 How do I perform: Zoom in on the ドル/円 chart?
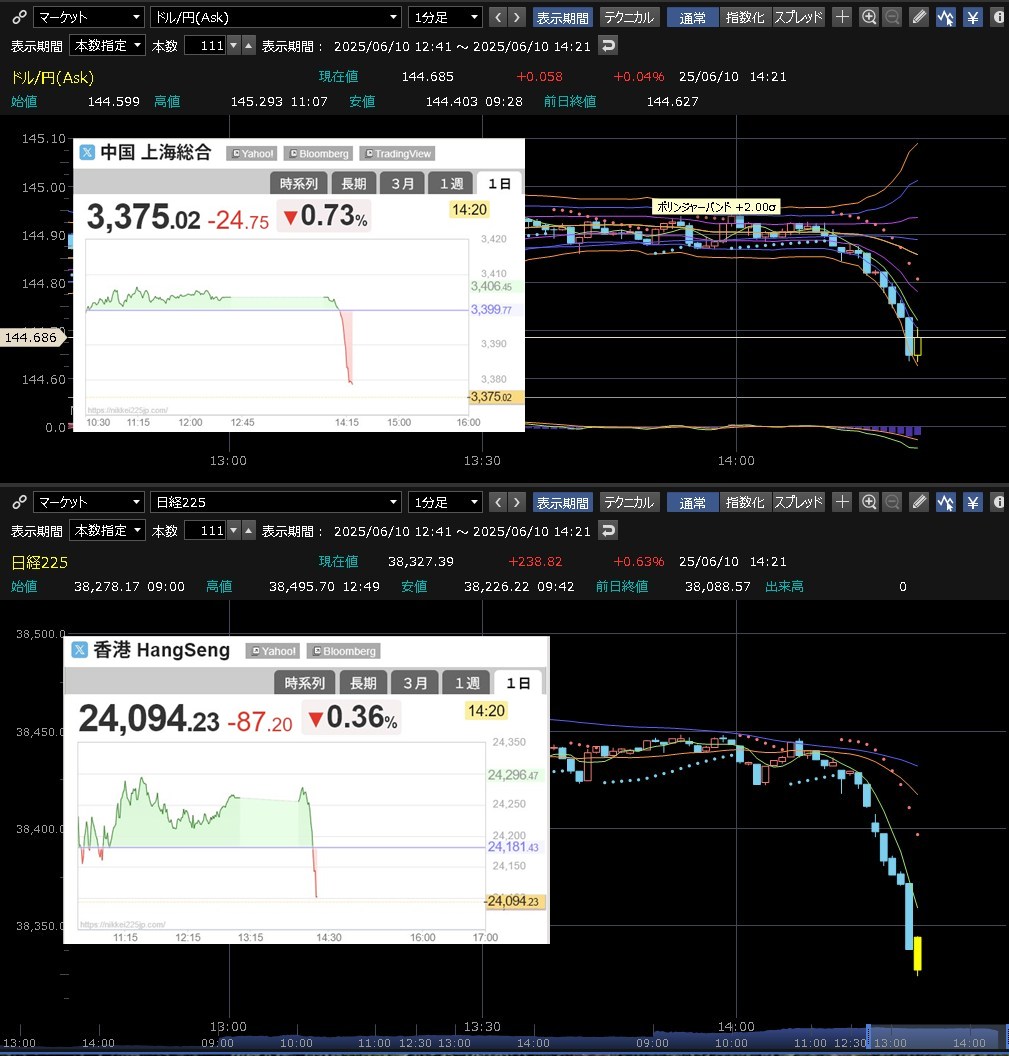point(869,17)
